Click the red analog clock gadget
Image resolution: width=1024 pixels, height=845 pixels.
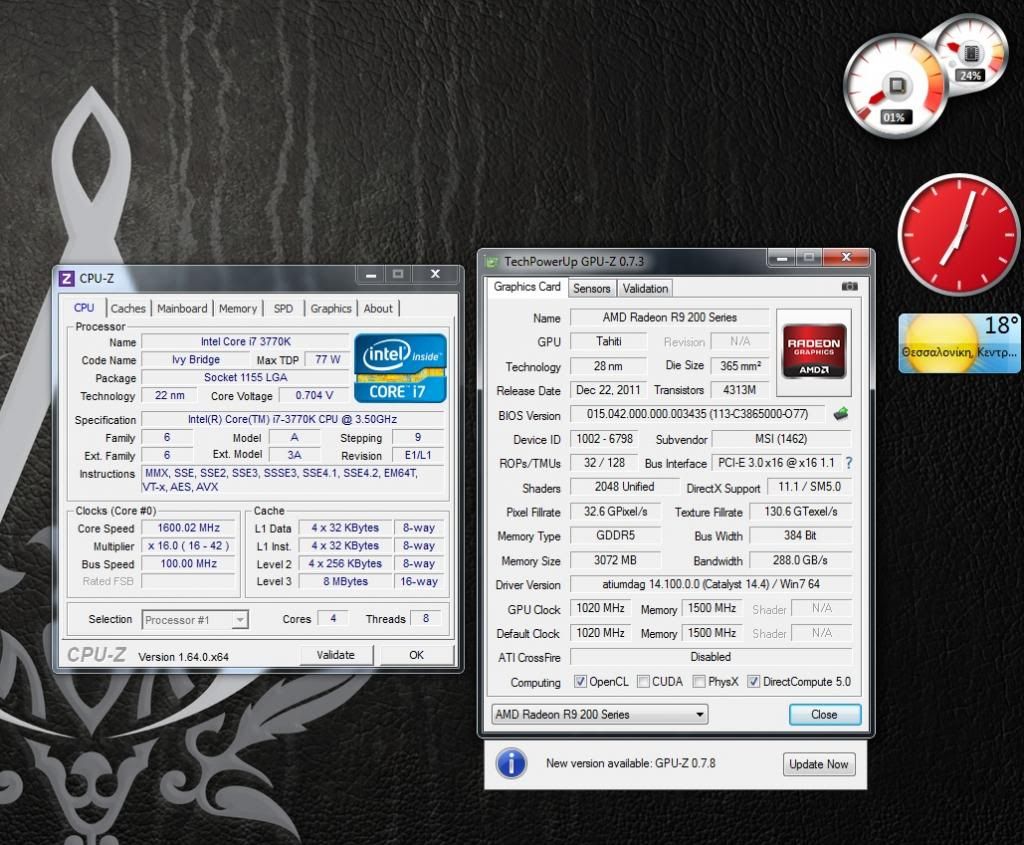tap(957, 233)
